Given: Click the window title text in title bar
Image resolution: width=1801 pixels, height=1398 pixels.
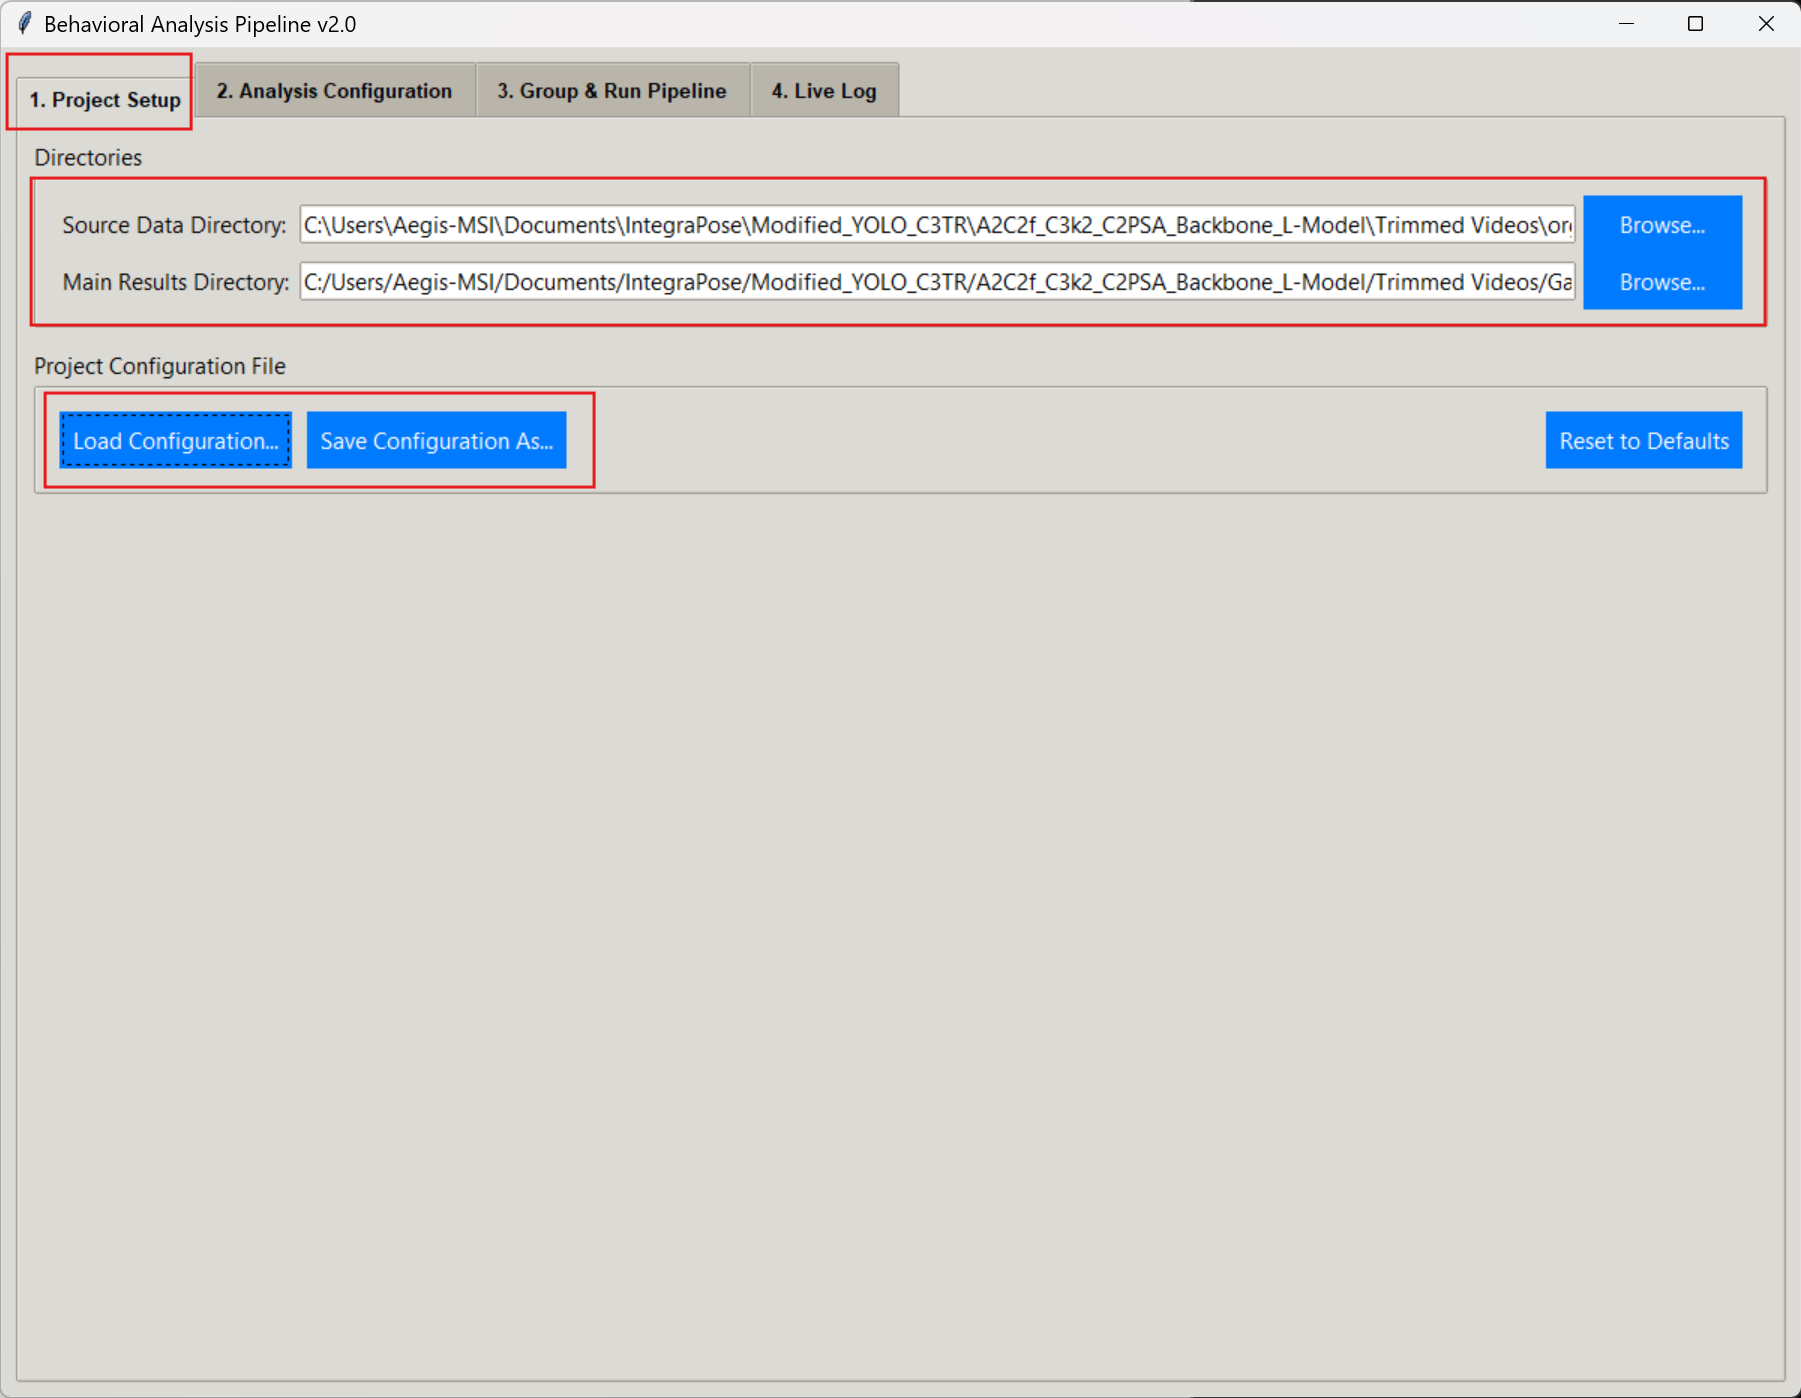Looking at the screenshot, I should (x=200, y=24).
